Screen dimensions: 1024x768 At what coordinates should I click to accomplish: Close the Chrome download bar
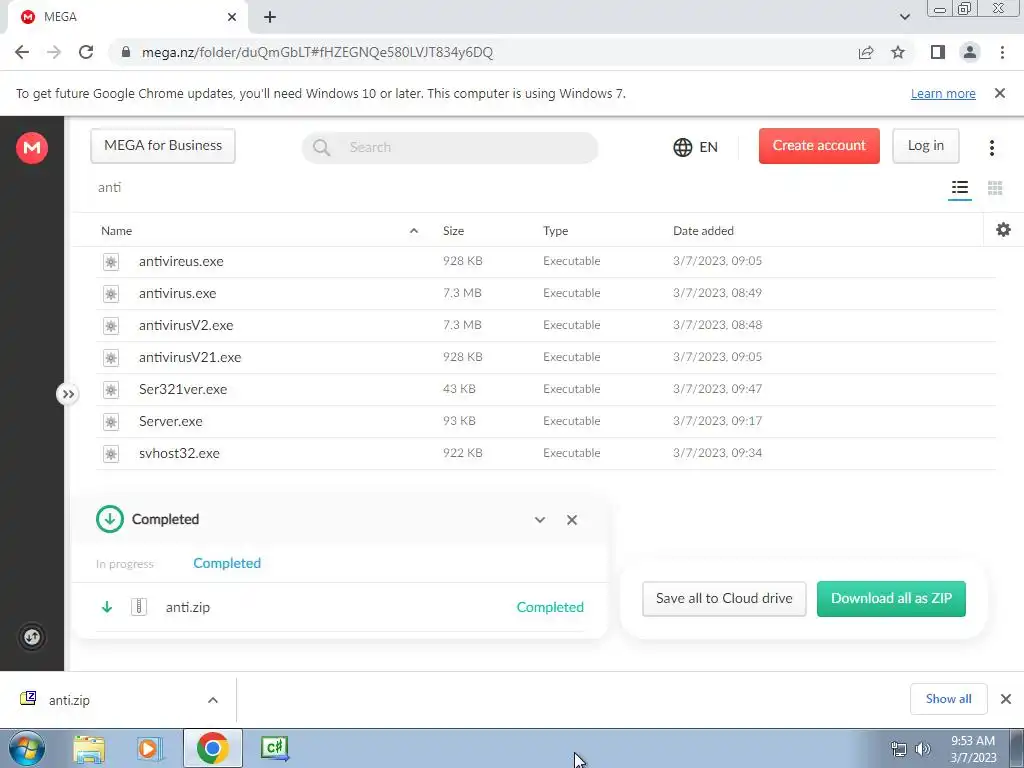(x=1006, y=699)
